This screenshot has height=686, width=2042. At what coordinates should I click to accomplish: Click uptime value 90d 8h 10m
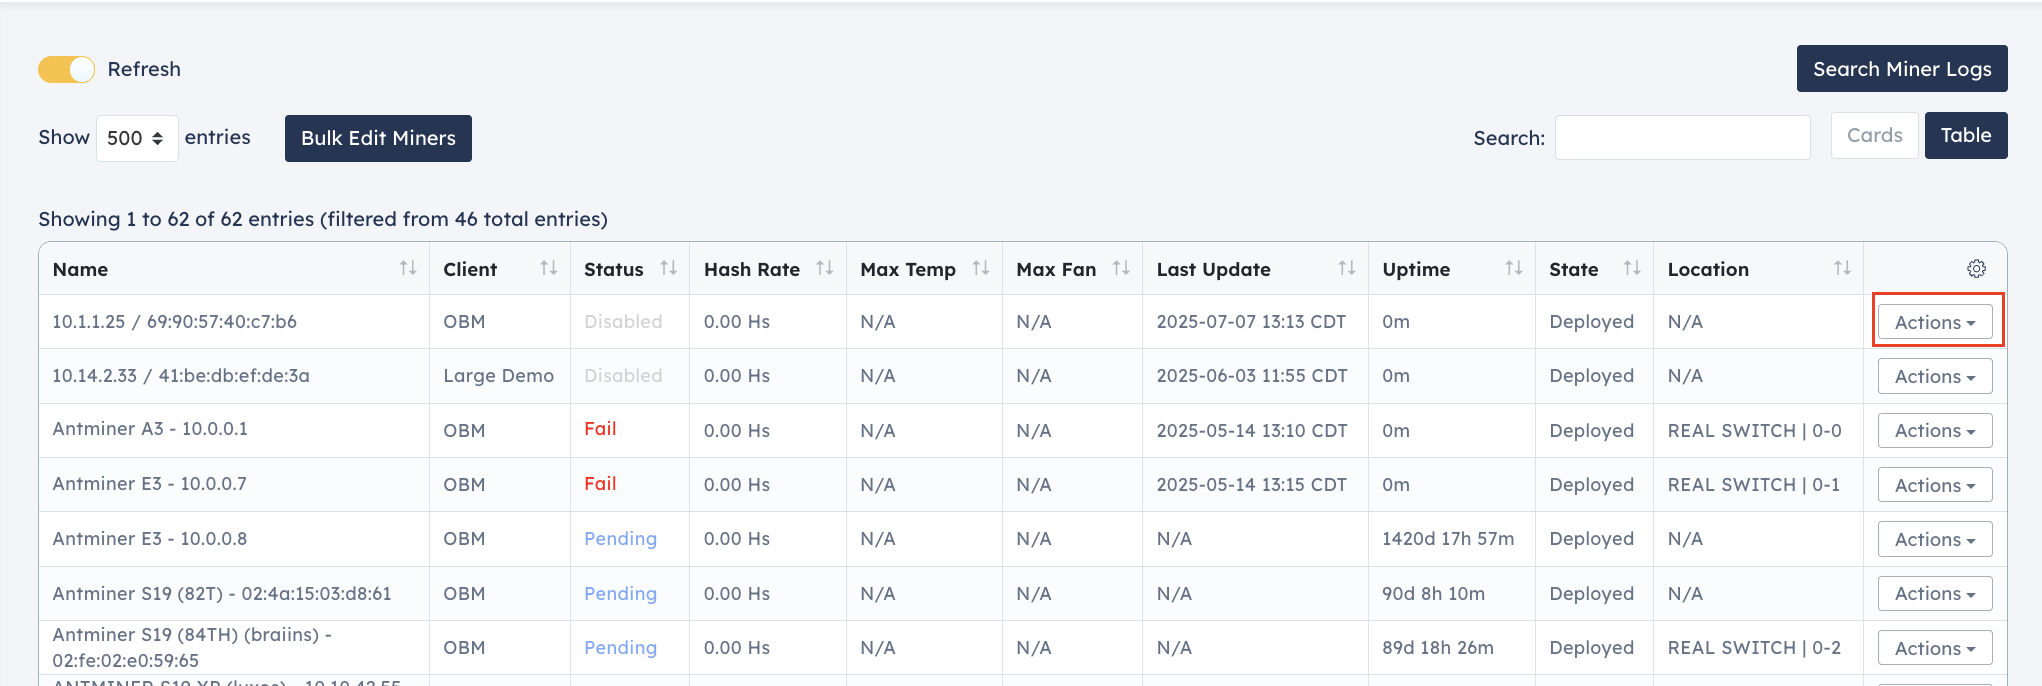1433,594
